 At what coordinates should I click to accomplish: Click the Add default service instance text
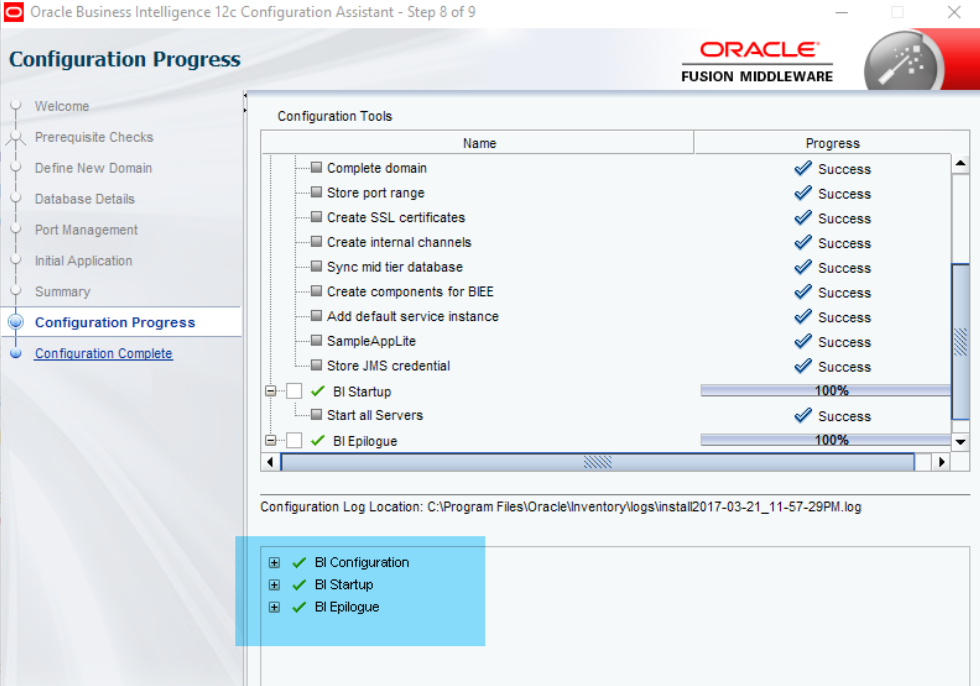[x=412, y=316]
